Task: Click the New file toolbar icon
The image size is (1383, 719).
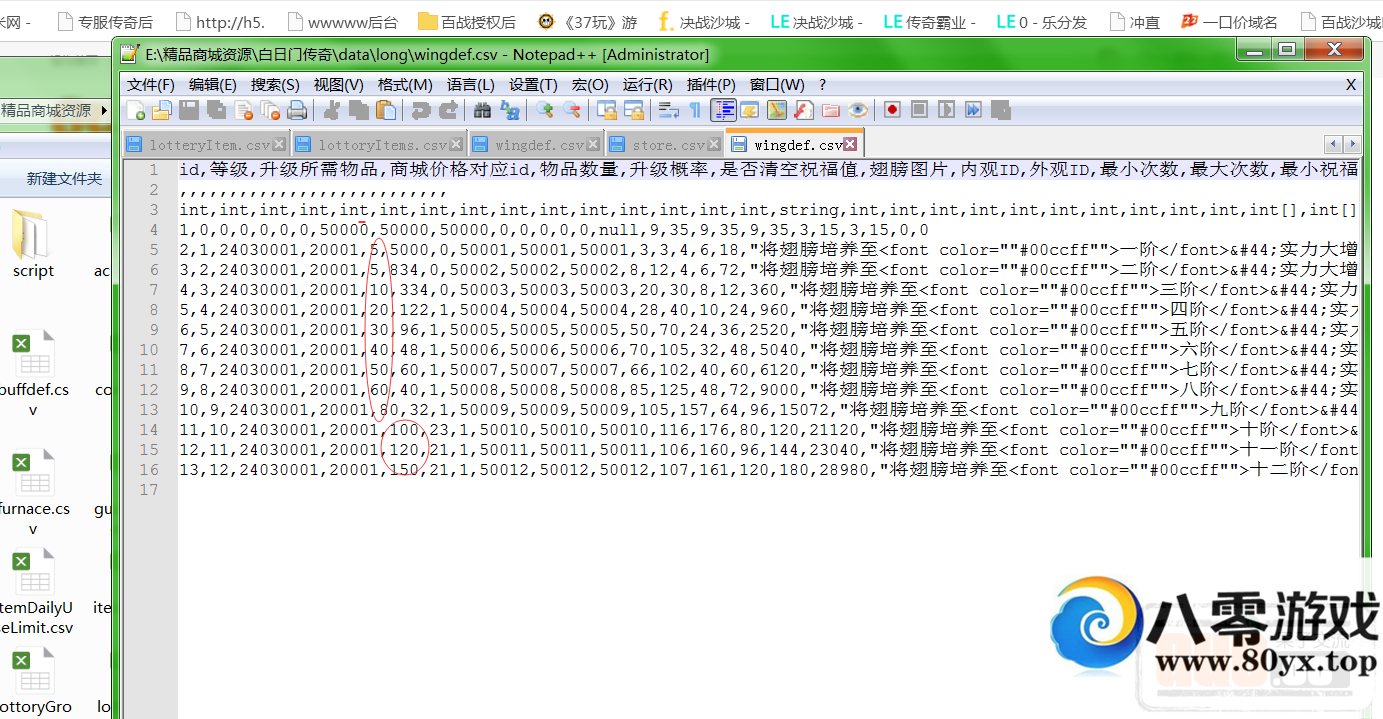Action: (x=135, y=110)
